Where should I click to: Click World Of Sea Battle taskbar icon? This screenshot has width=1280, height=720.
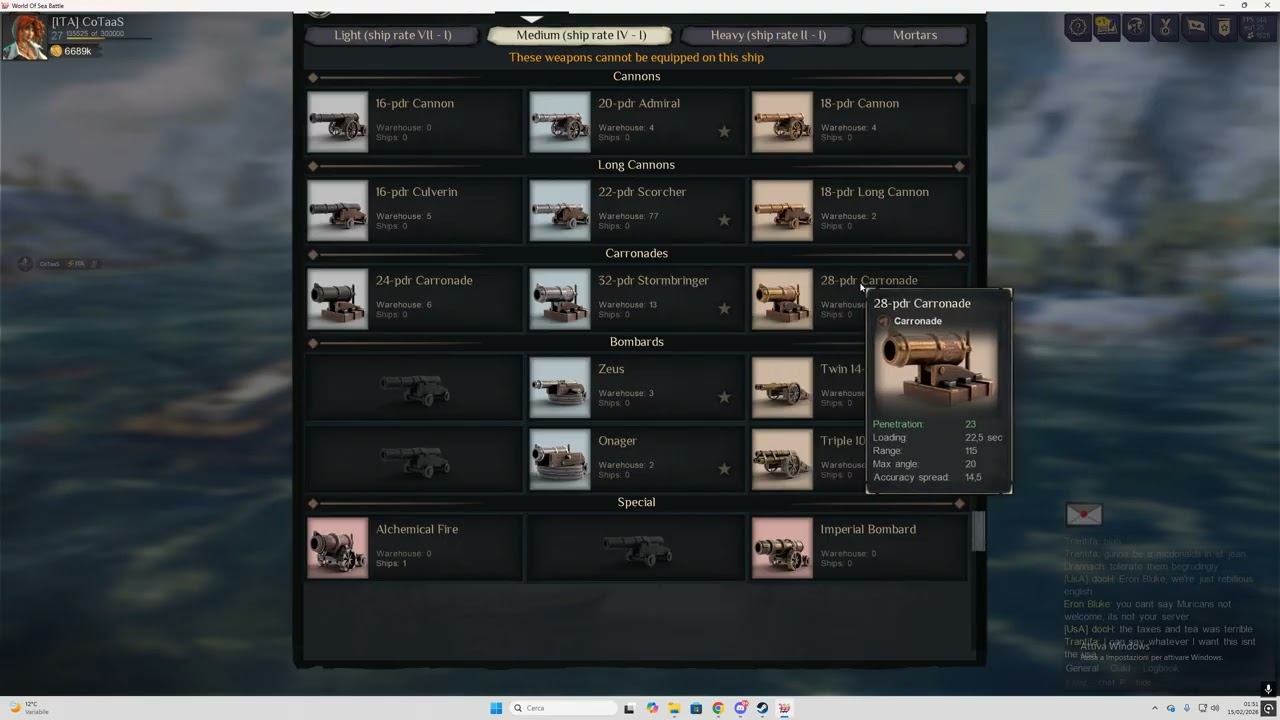(785, 708)
